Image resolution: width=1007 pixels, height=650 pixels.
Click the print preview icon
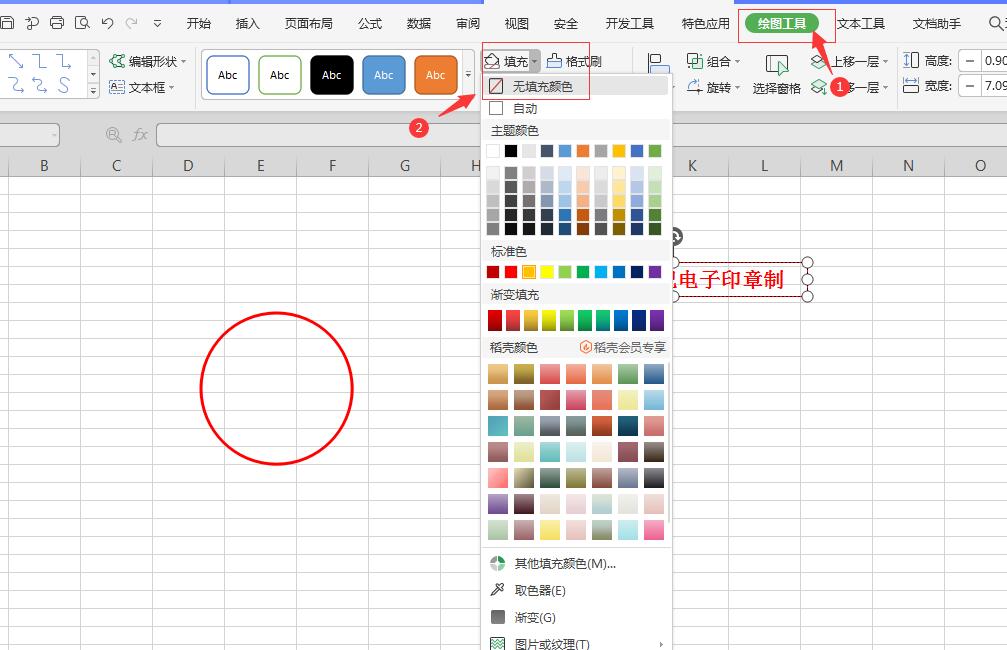tap(82, 23)
